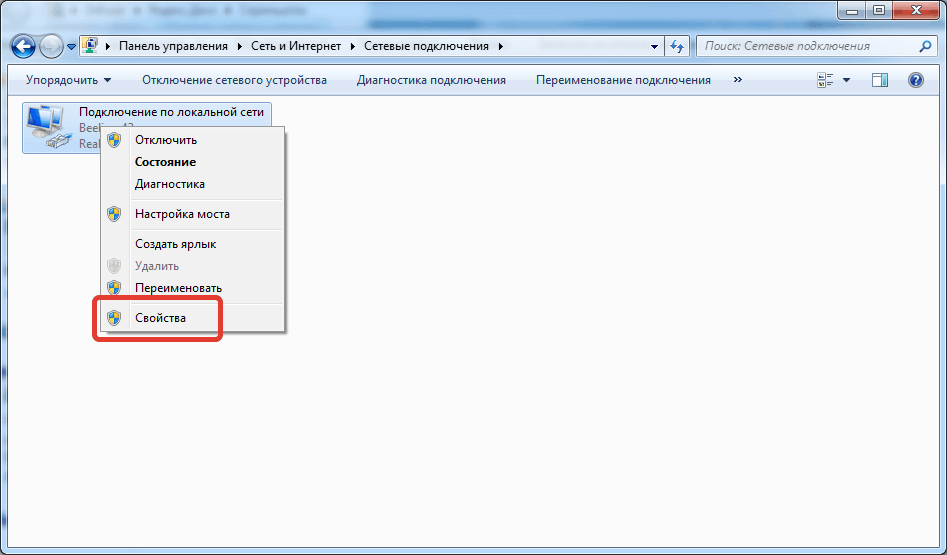The image size is (947, 555).
Task: Click the change view icon in toolbar
Action: tap(826, 80)
